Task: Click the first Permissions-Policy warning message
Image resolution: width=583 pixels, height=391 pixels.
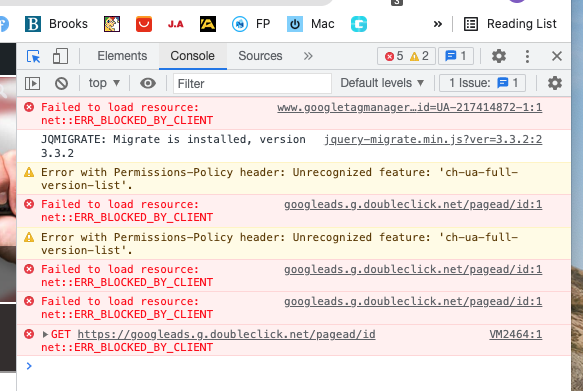Action: 279,179
